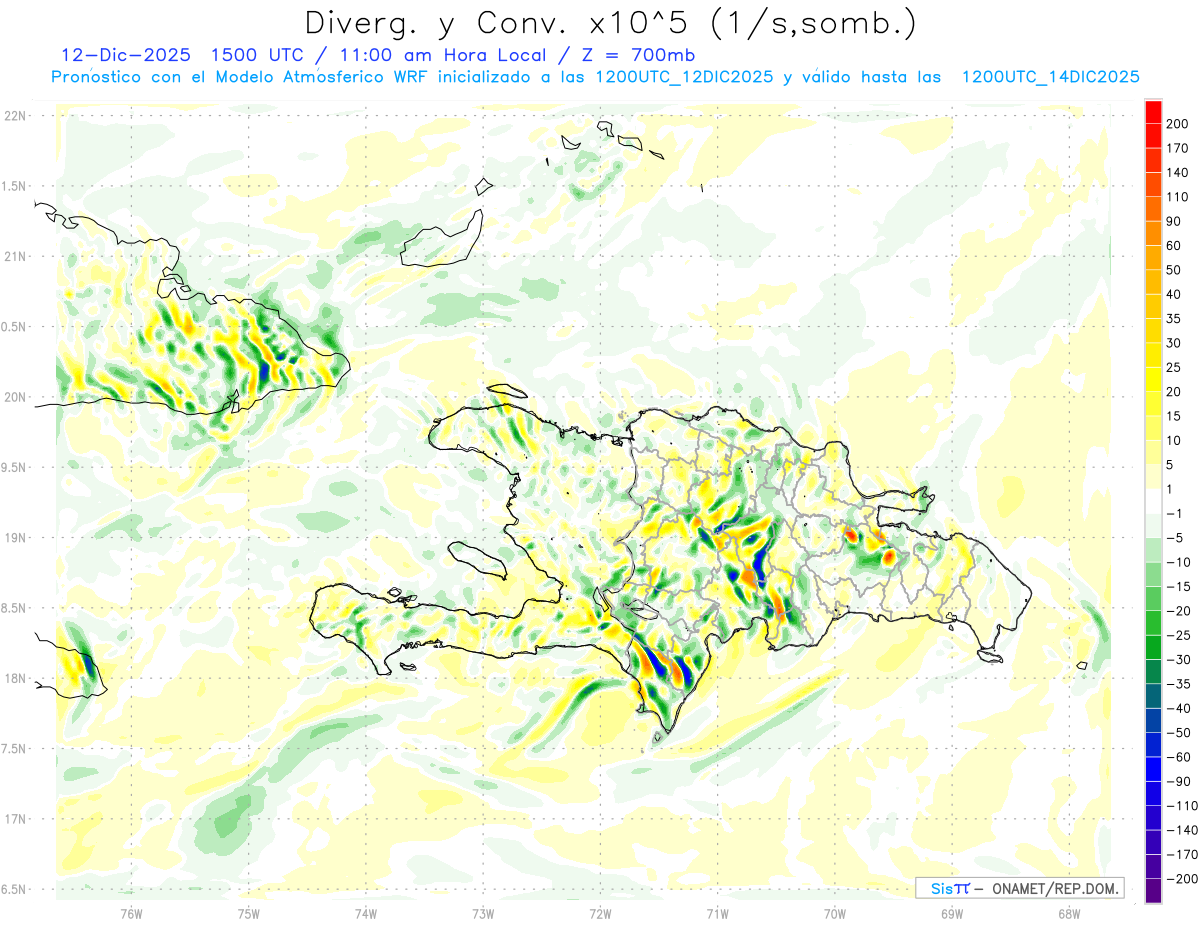The height and width of the screenshot is (927, 1200).
Task: Click the '-110' colorbar value
Action: (1182, 806)
